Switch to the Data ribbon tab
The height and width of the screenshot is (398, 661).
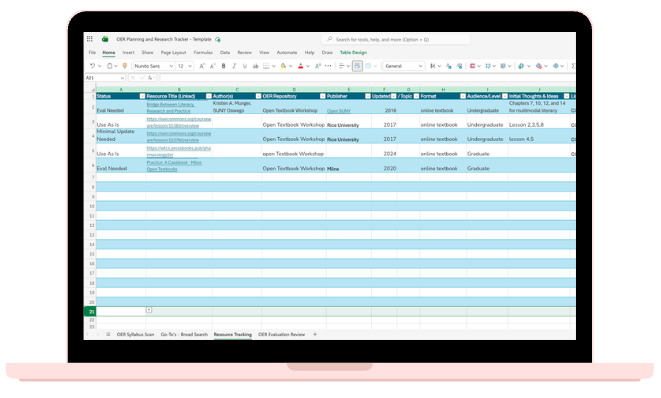[225, 52]
